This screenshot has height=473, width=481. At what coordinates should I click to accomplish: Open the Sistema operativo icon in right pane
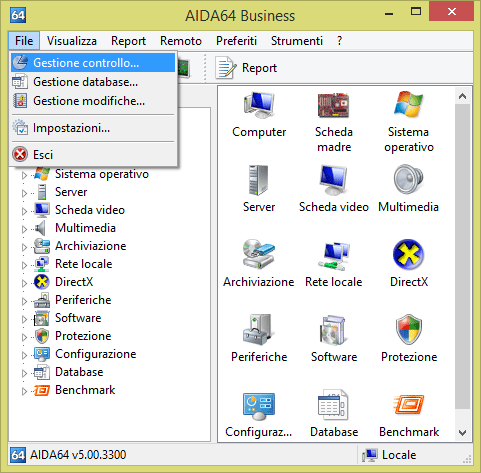[x=408, y=104]
